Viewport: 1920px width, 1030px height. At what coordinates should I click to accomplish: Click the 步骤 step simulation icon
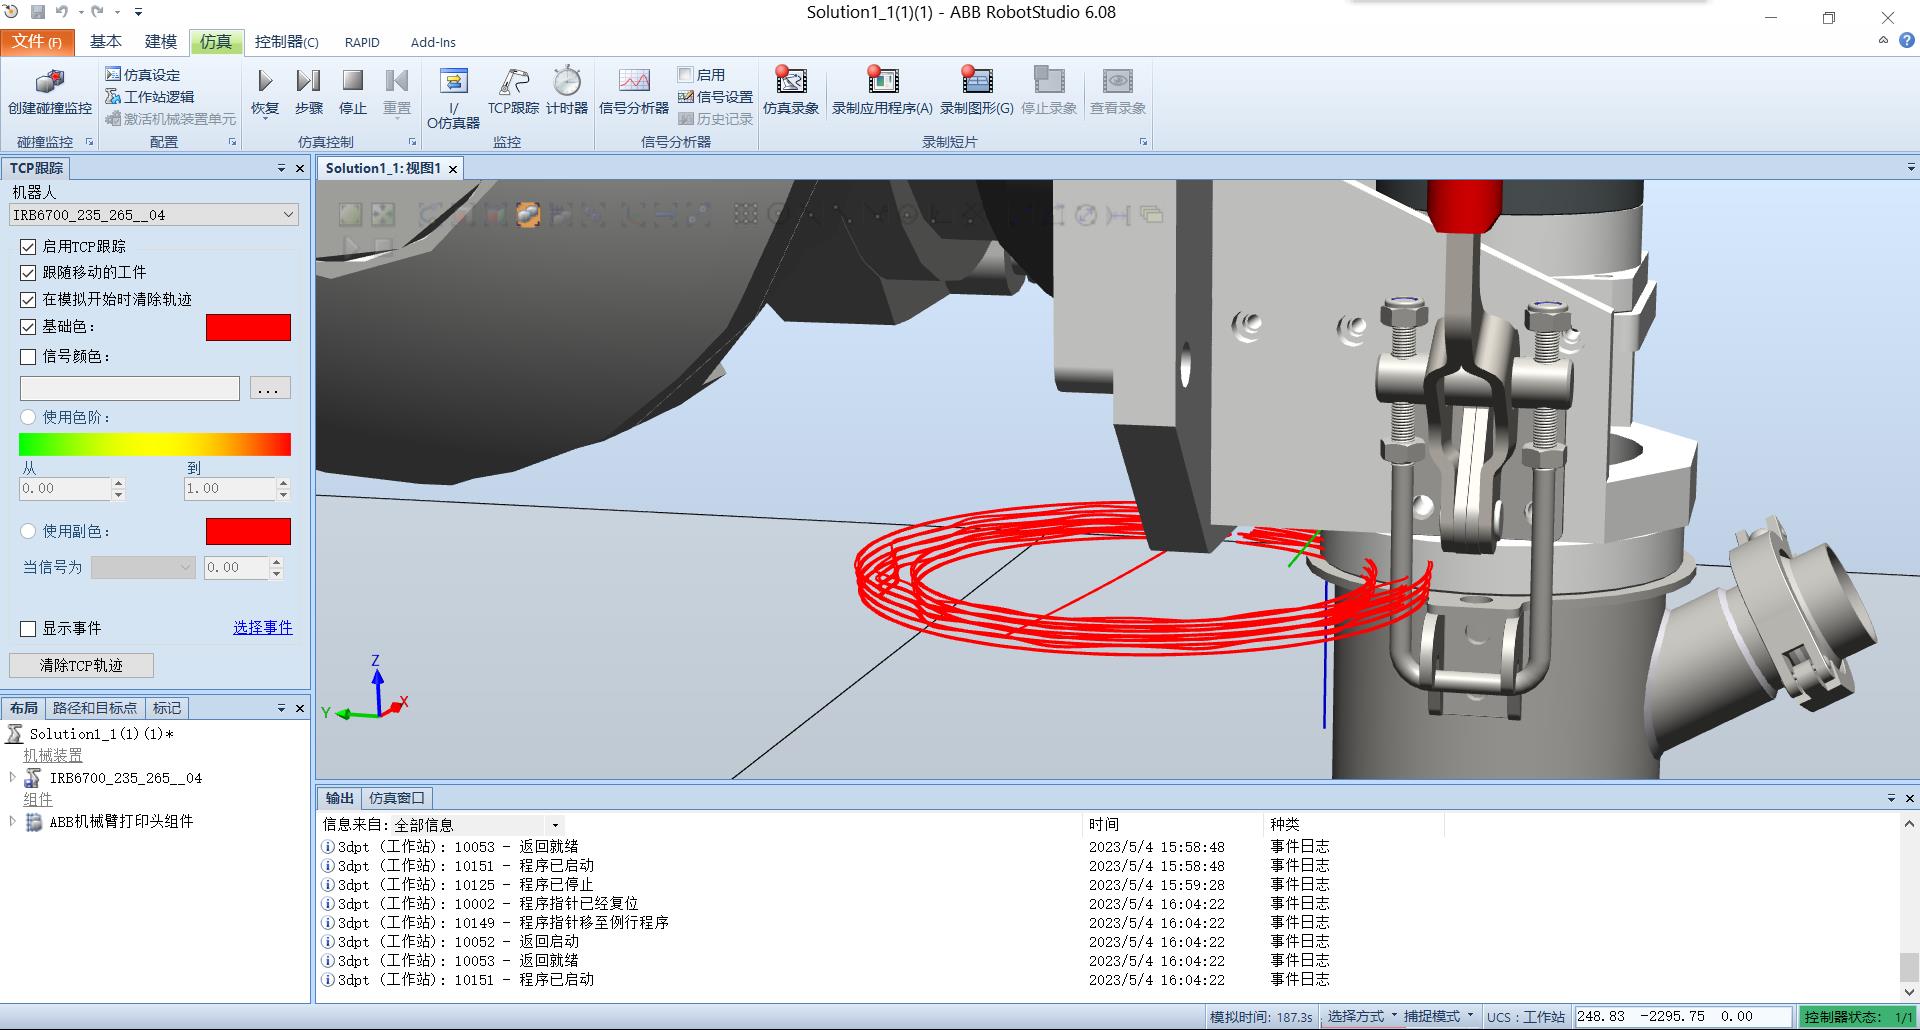pos(308,83)
